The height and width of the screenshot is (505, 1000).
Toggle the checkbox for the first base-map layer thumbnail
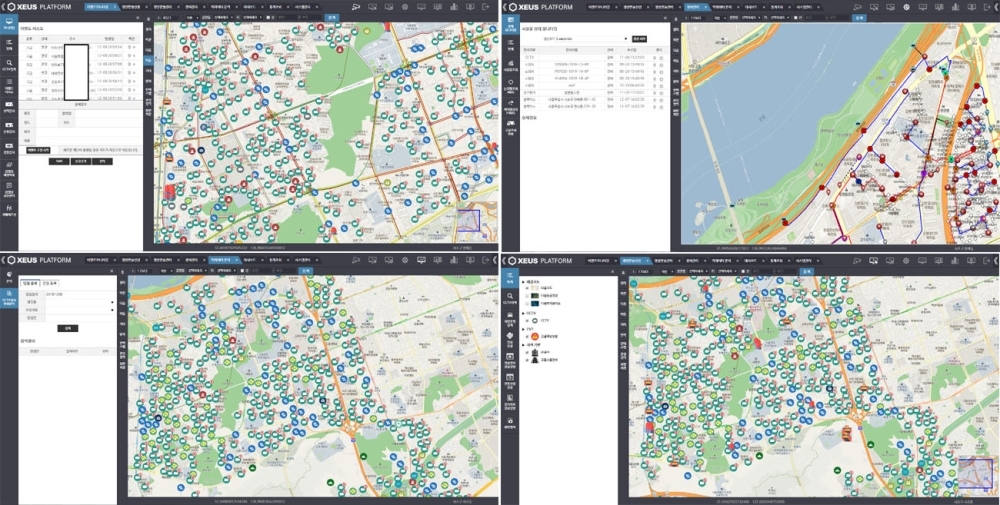[527, 287]
